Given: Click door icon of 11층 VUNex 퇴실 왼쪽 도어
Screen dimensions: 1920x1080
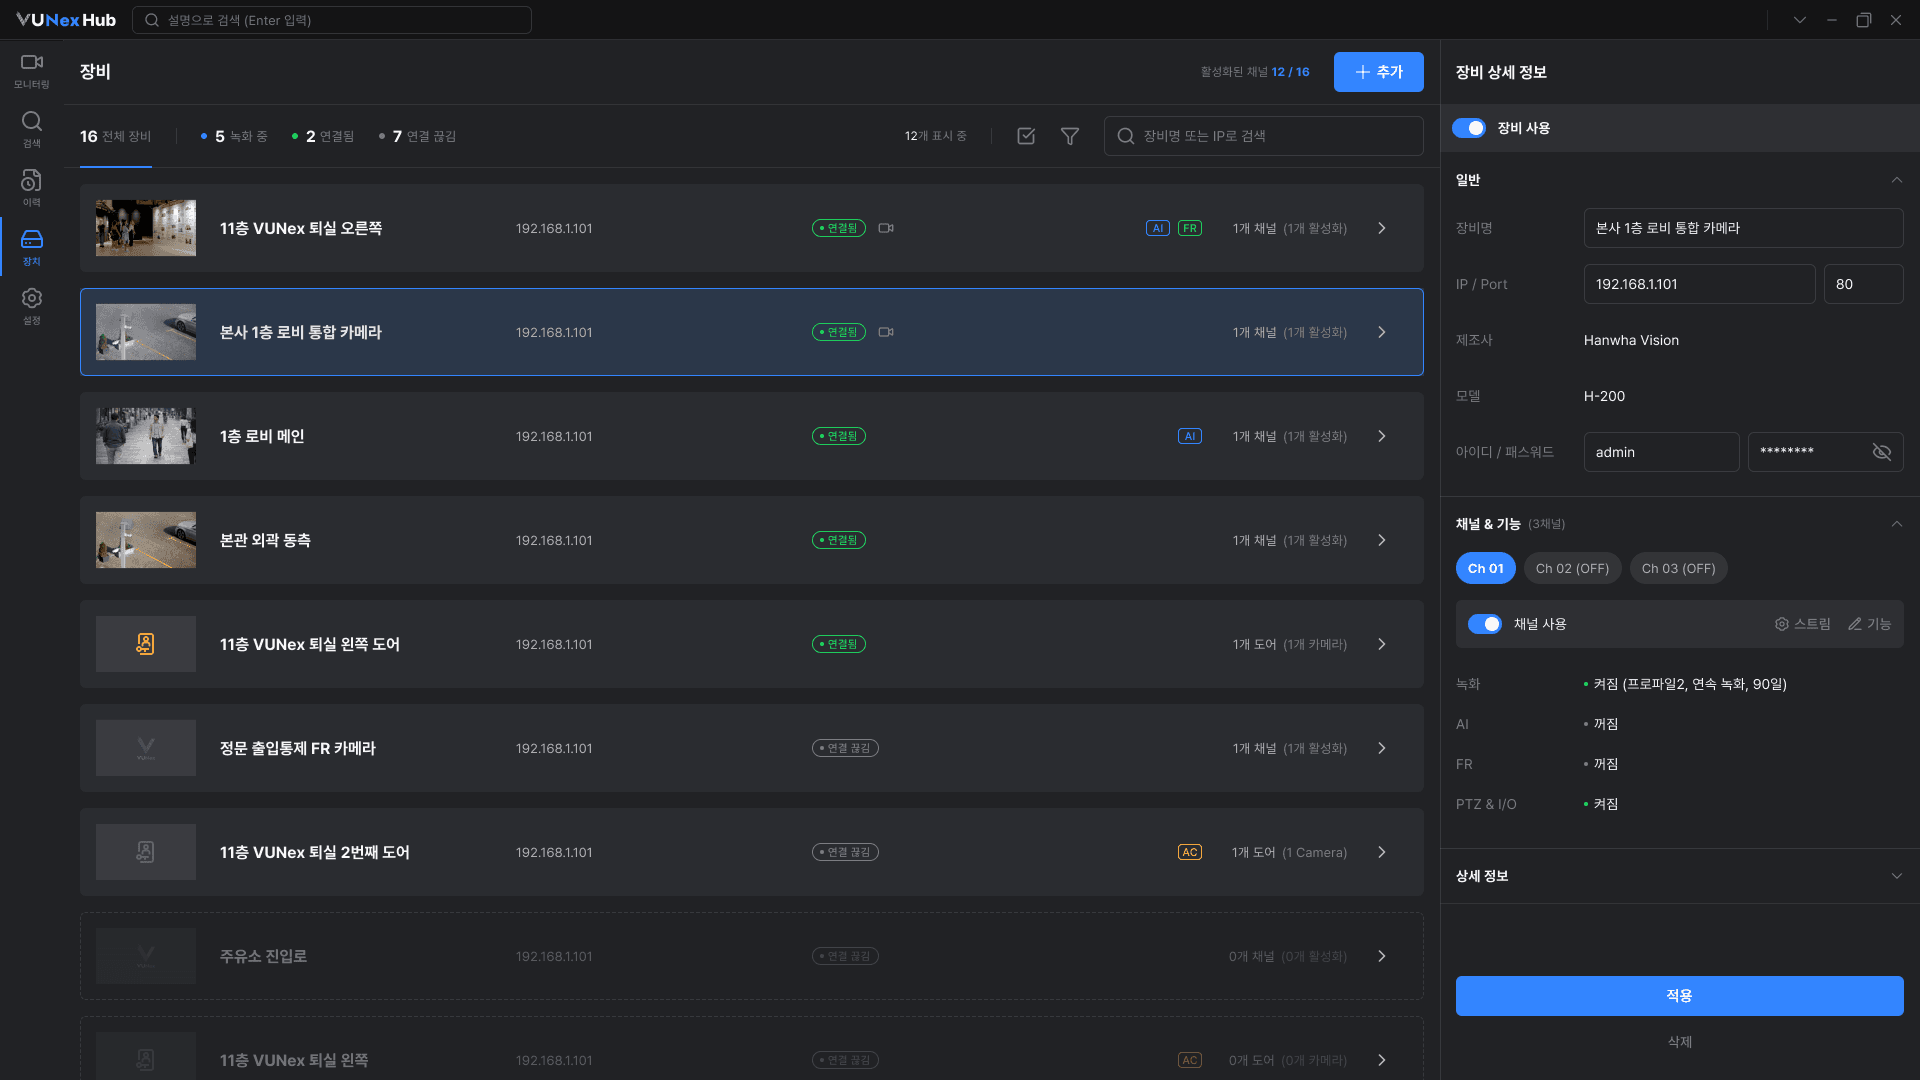Looking at the screenshot, I should click(x=146, y=644).
